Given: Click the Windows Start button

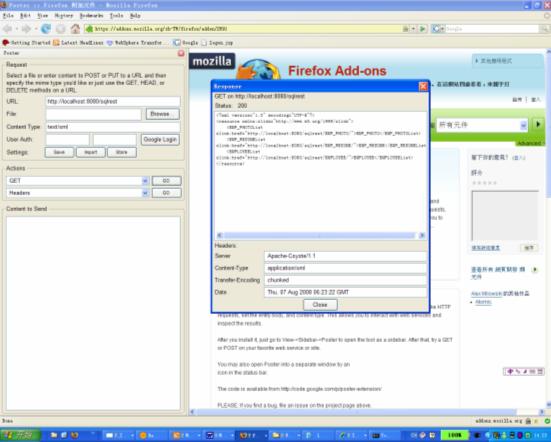Looking at the screenshot, I should pyautogui.click(x=20, y=435).
